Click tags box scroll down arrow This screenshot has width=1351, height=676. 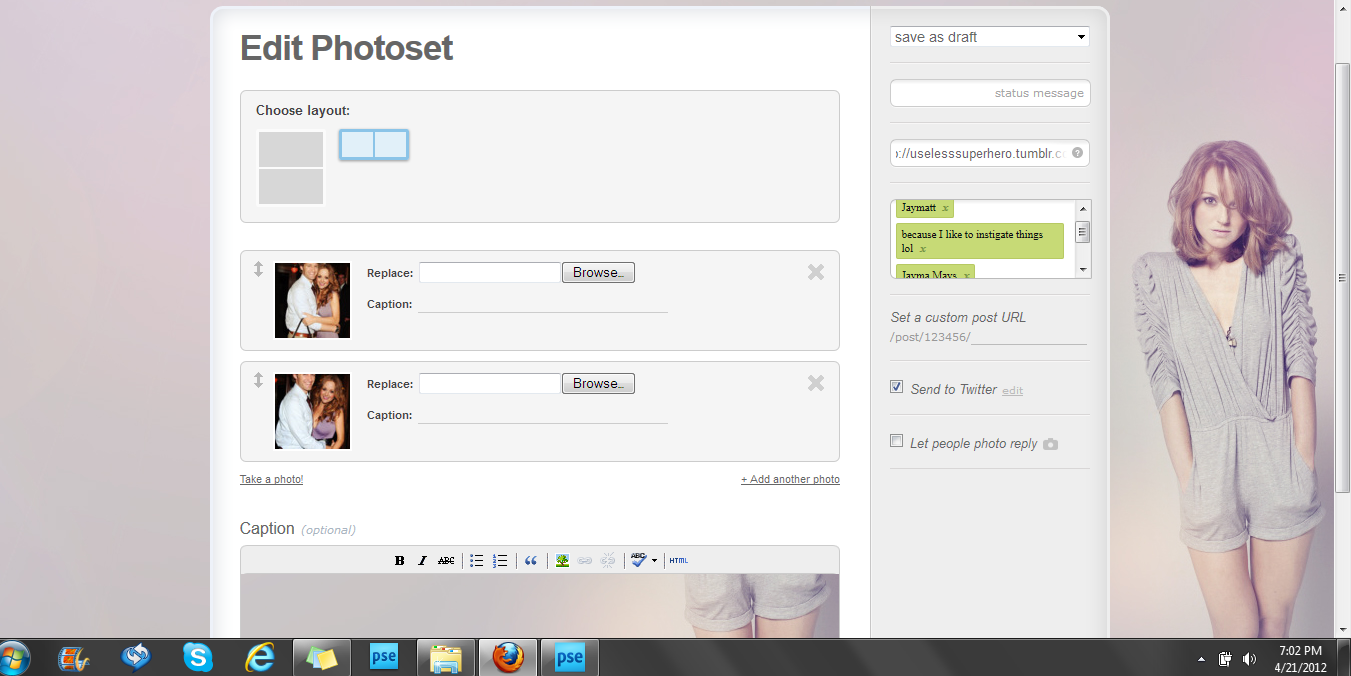click(1083, 269)
